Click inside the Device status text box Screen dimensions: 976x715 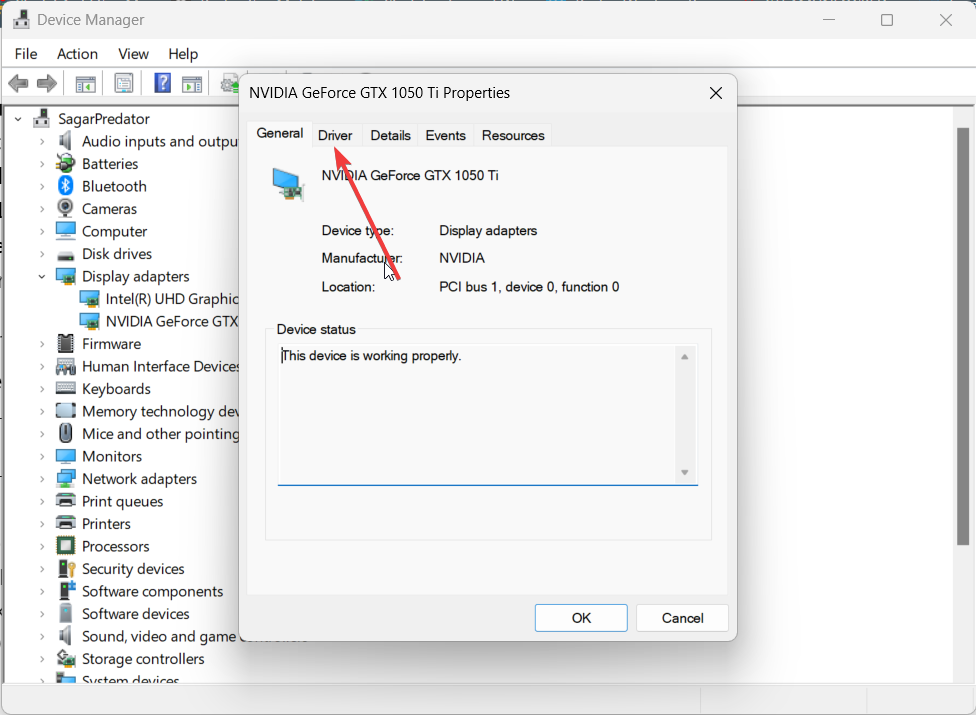coord(477,414)
